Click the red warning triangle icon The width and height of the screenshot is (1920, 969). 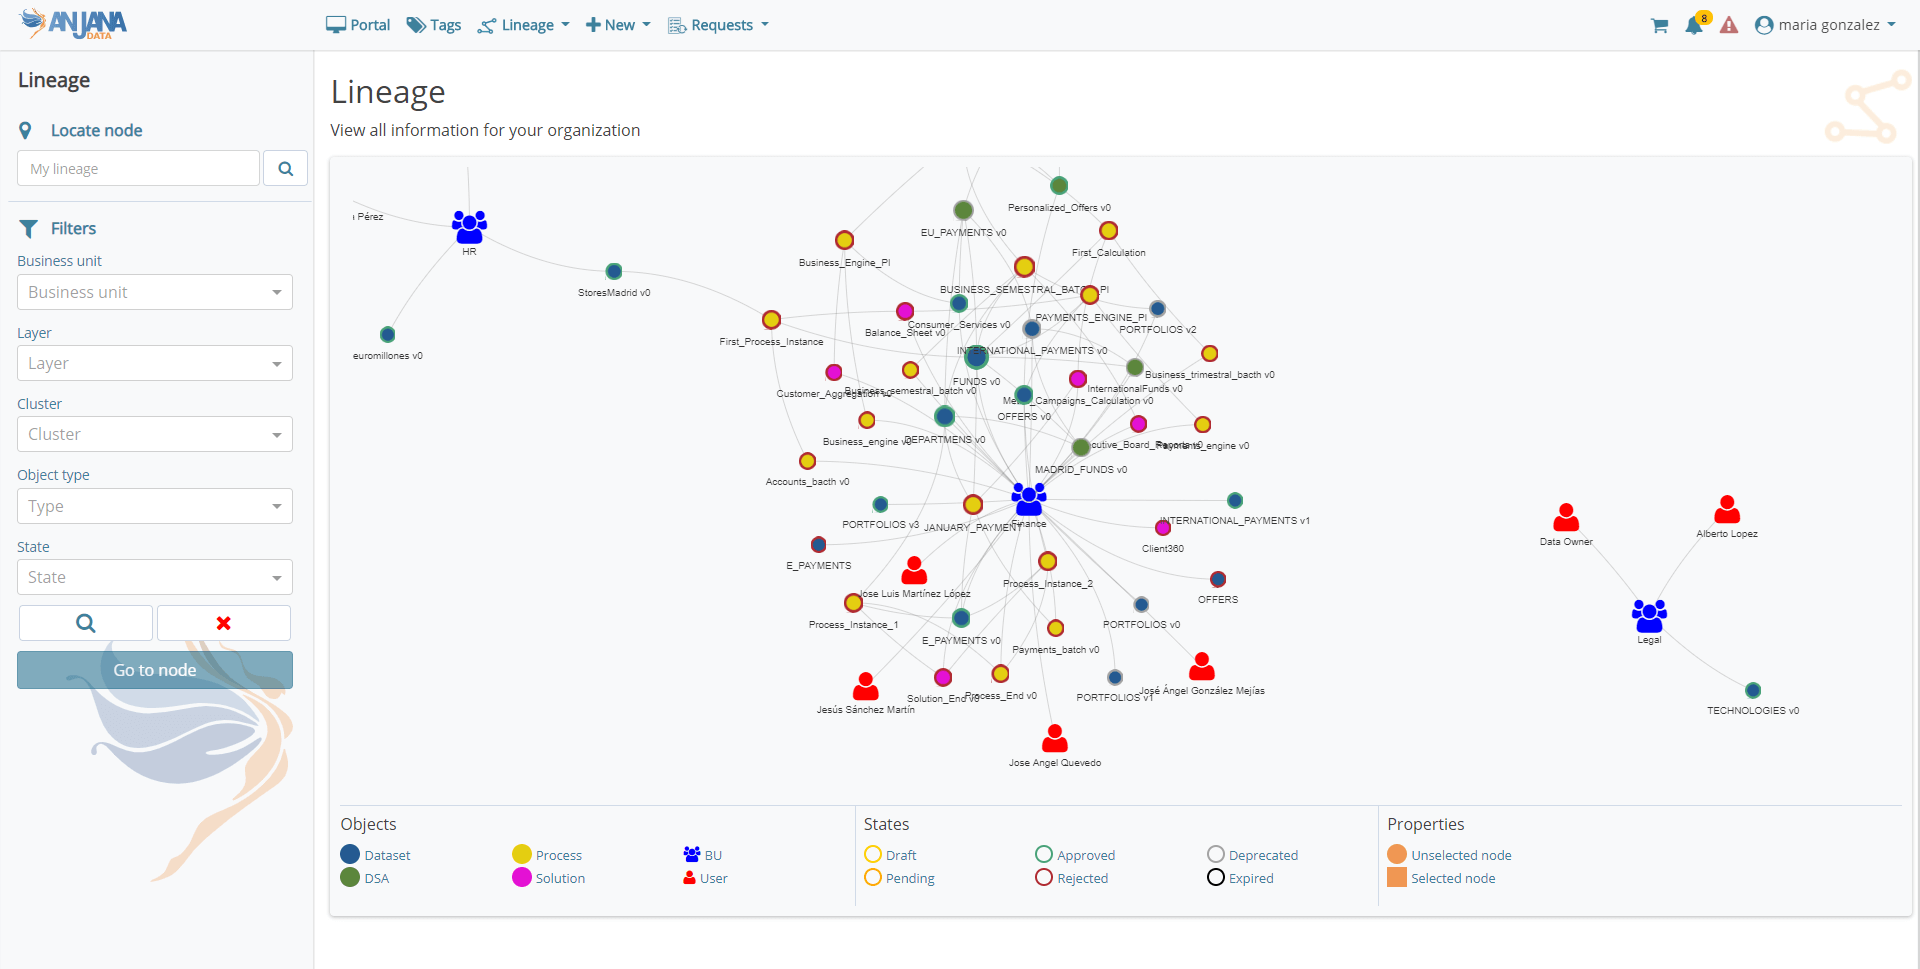tap(1729, 26)
